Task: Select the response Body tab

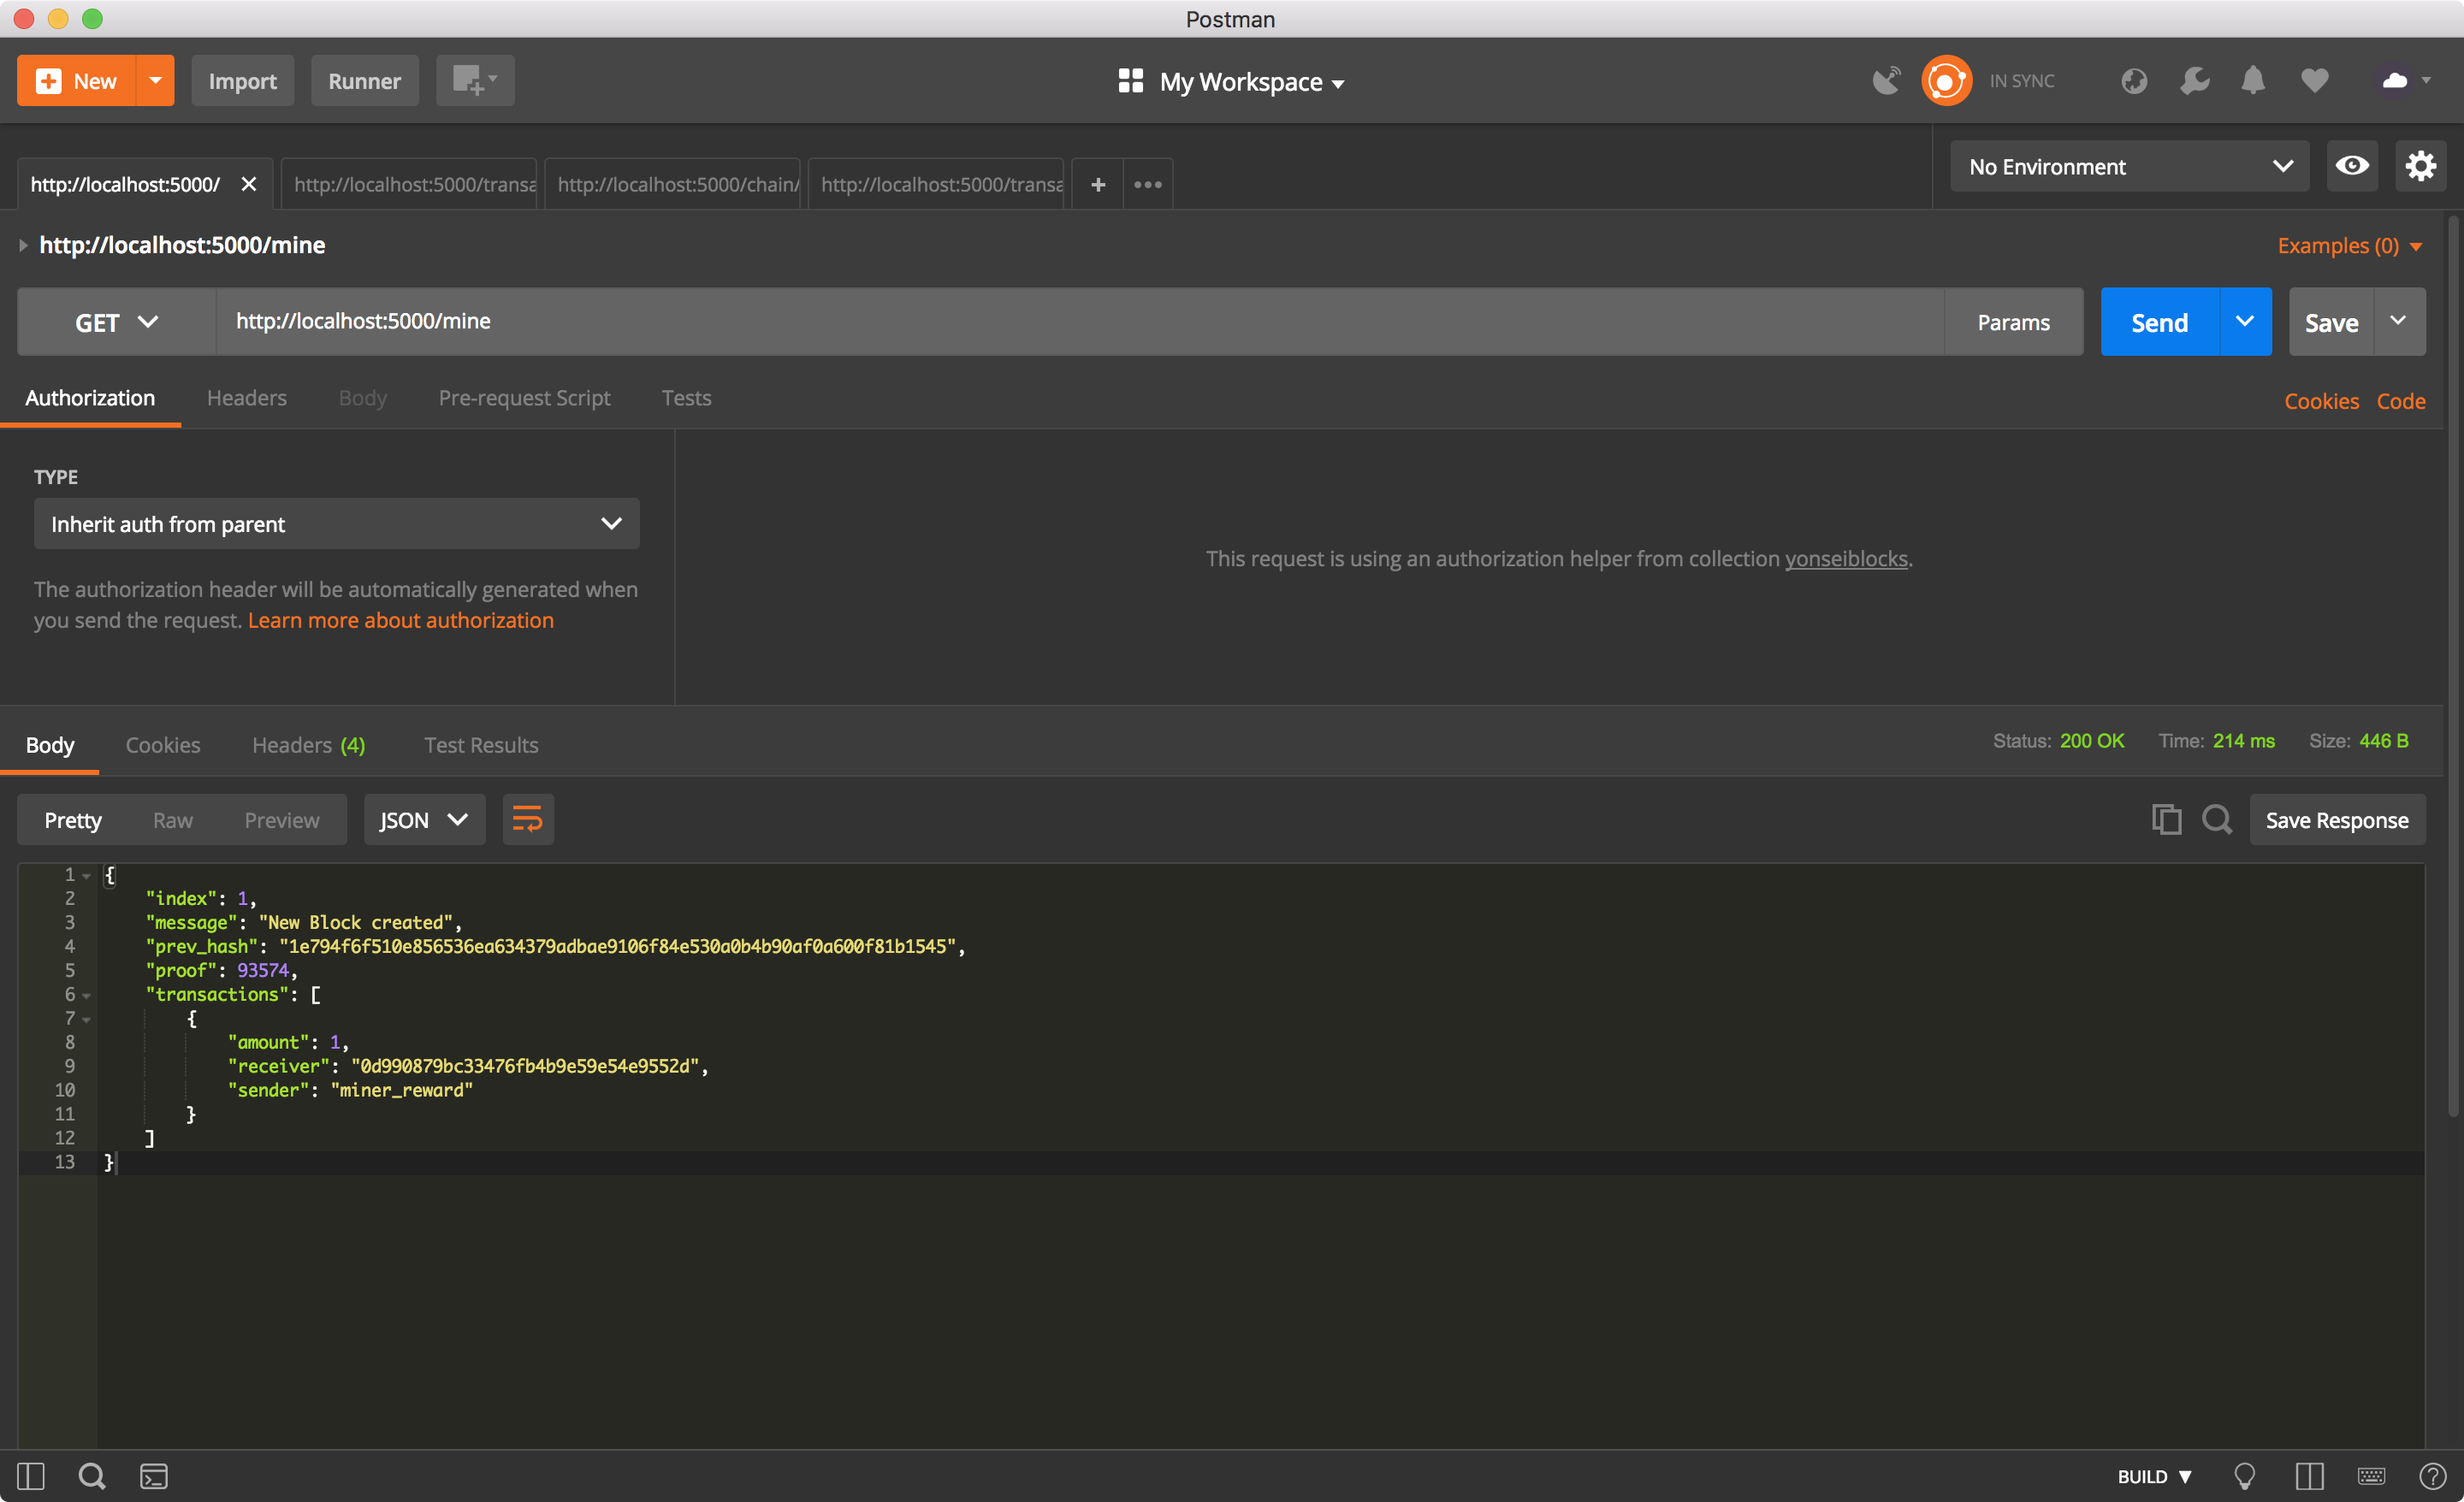Action: coord(49,745)
